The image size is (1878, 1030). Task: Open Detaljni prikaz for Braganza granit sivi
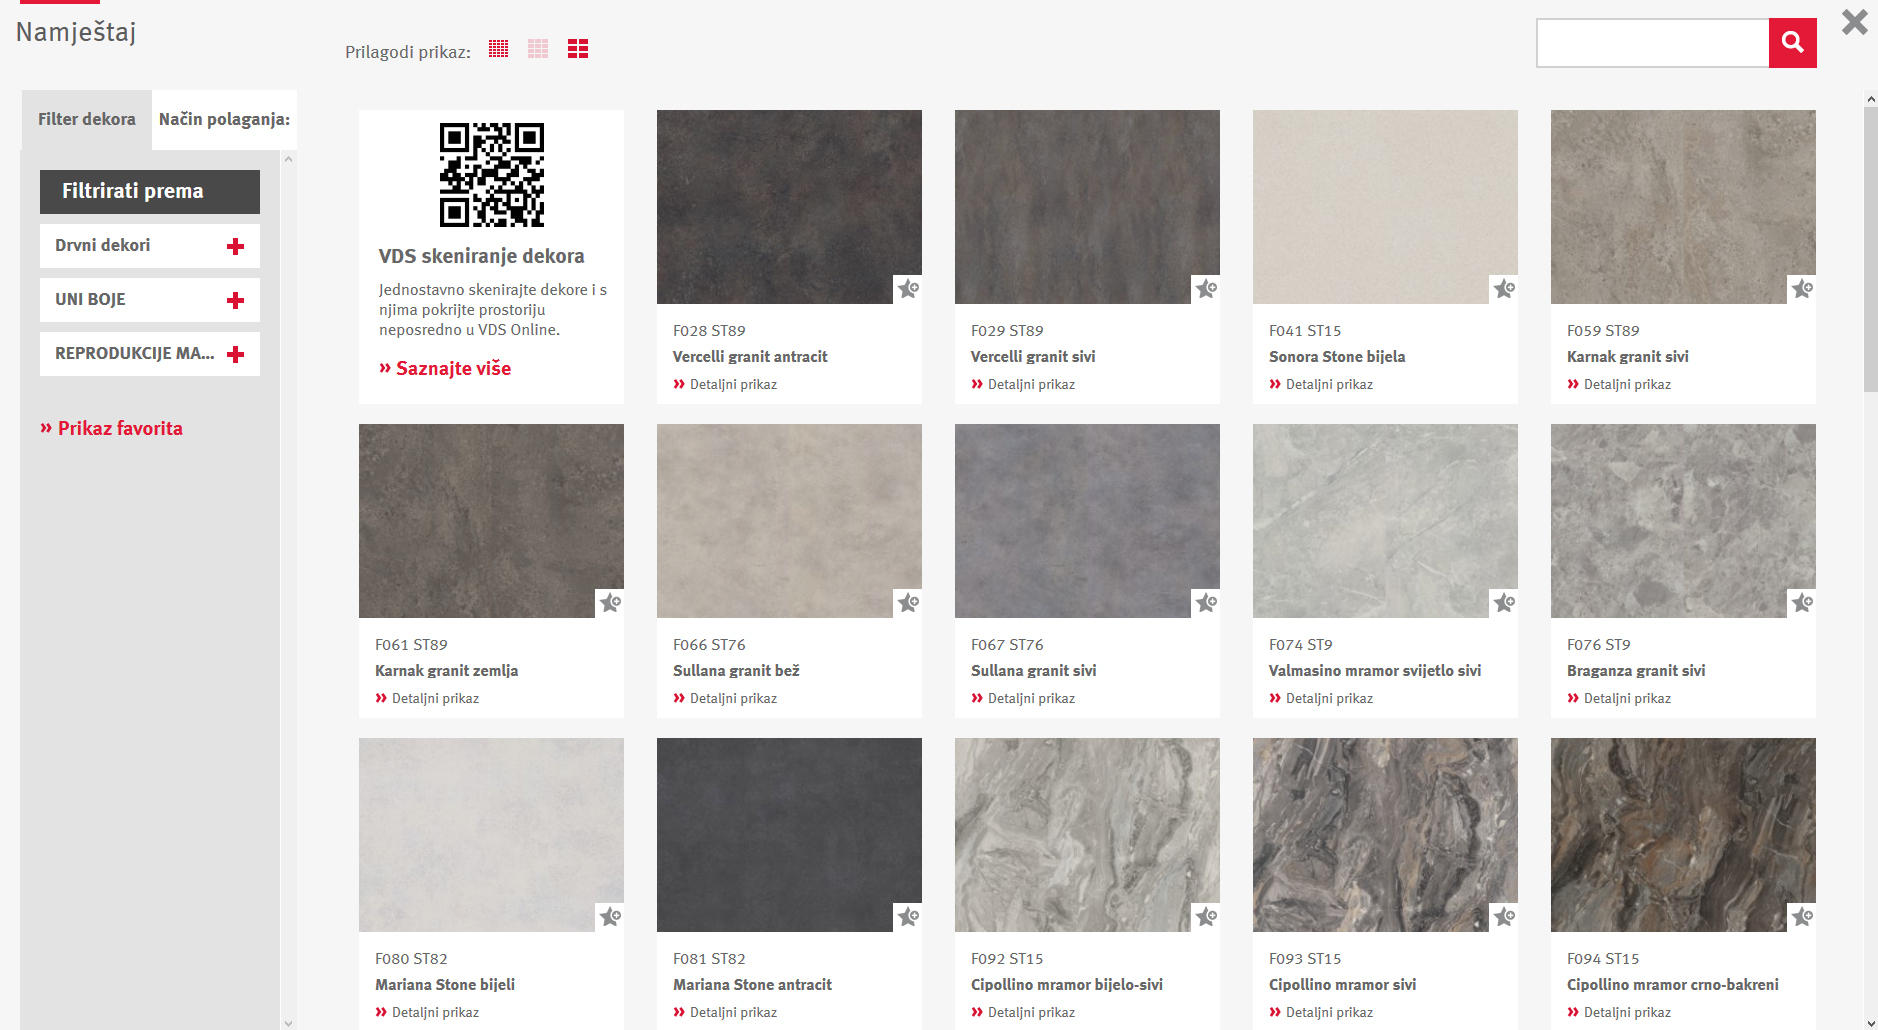point(1619,698)
